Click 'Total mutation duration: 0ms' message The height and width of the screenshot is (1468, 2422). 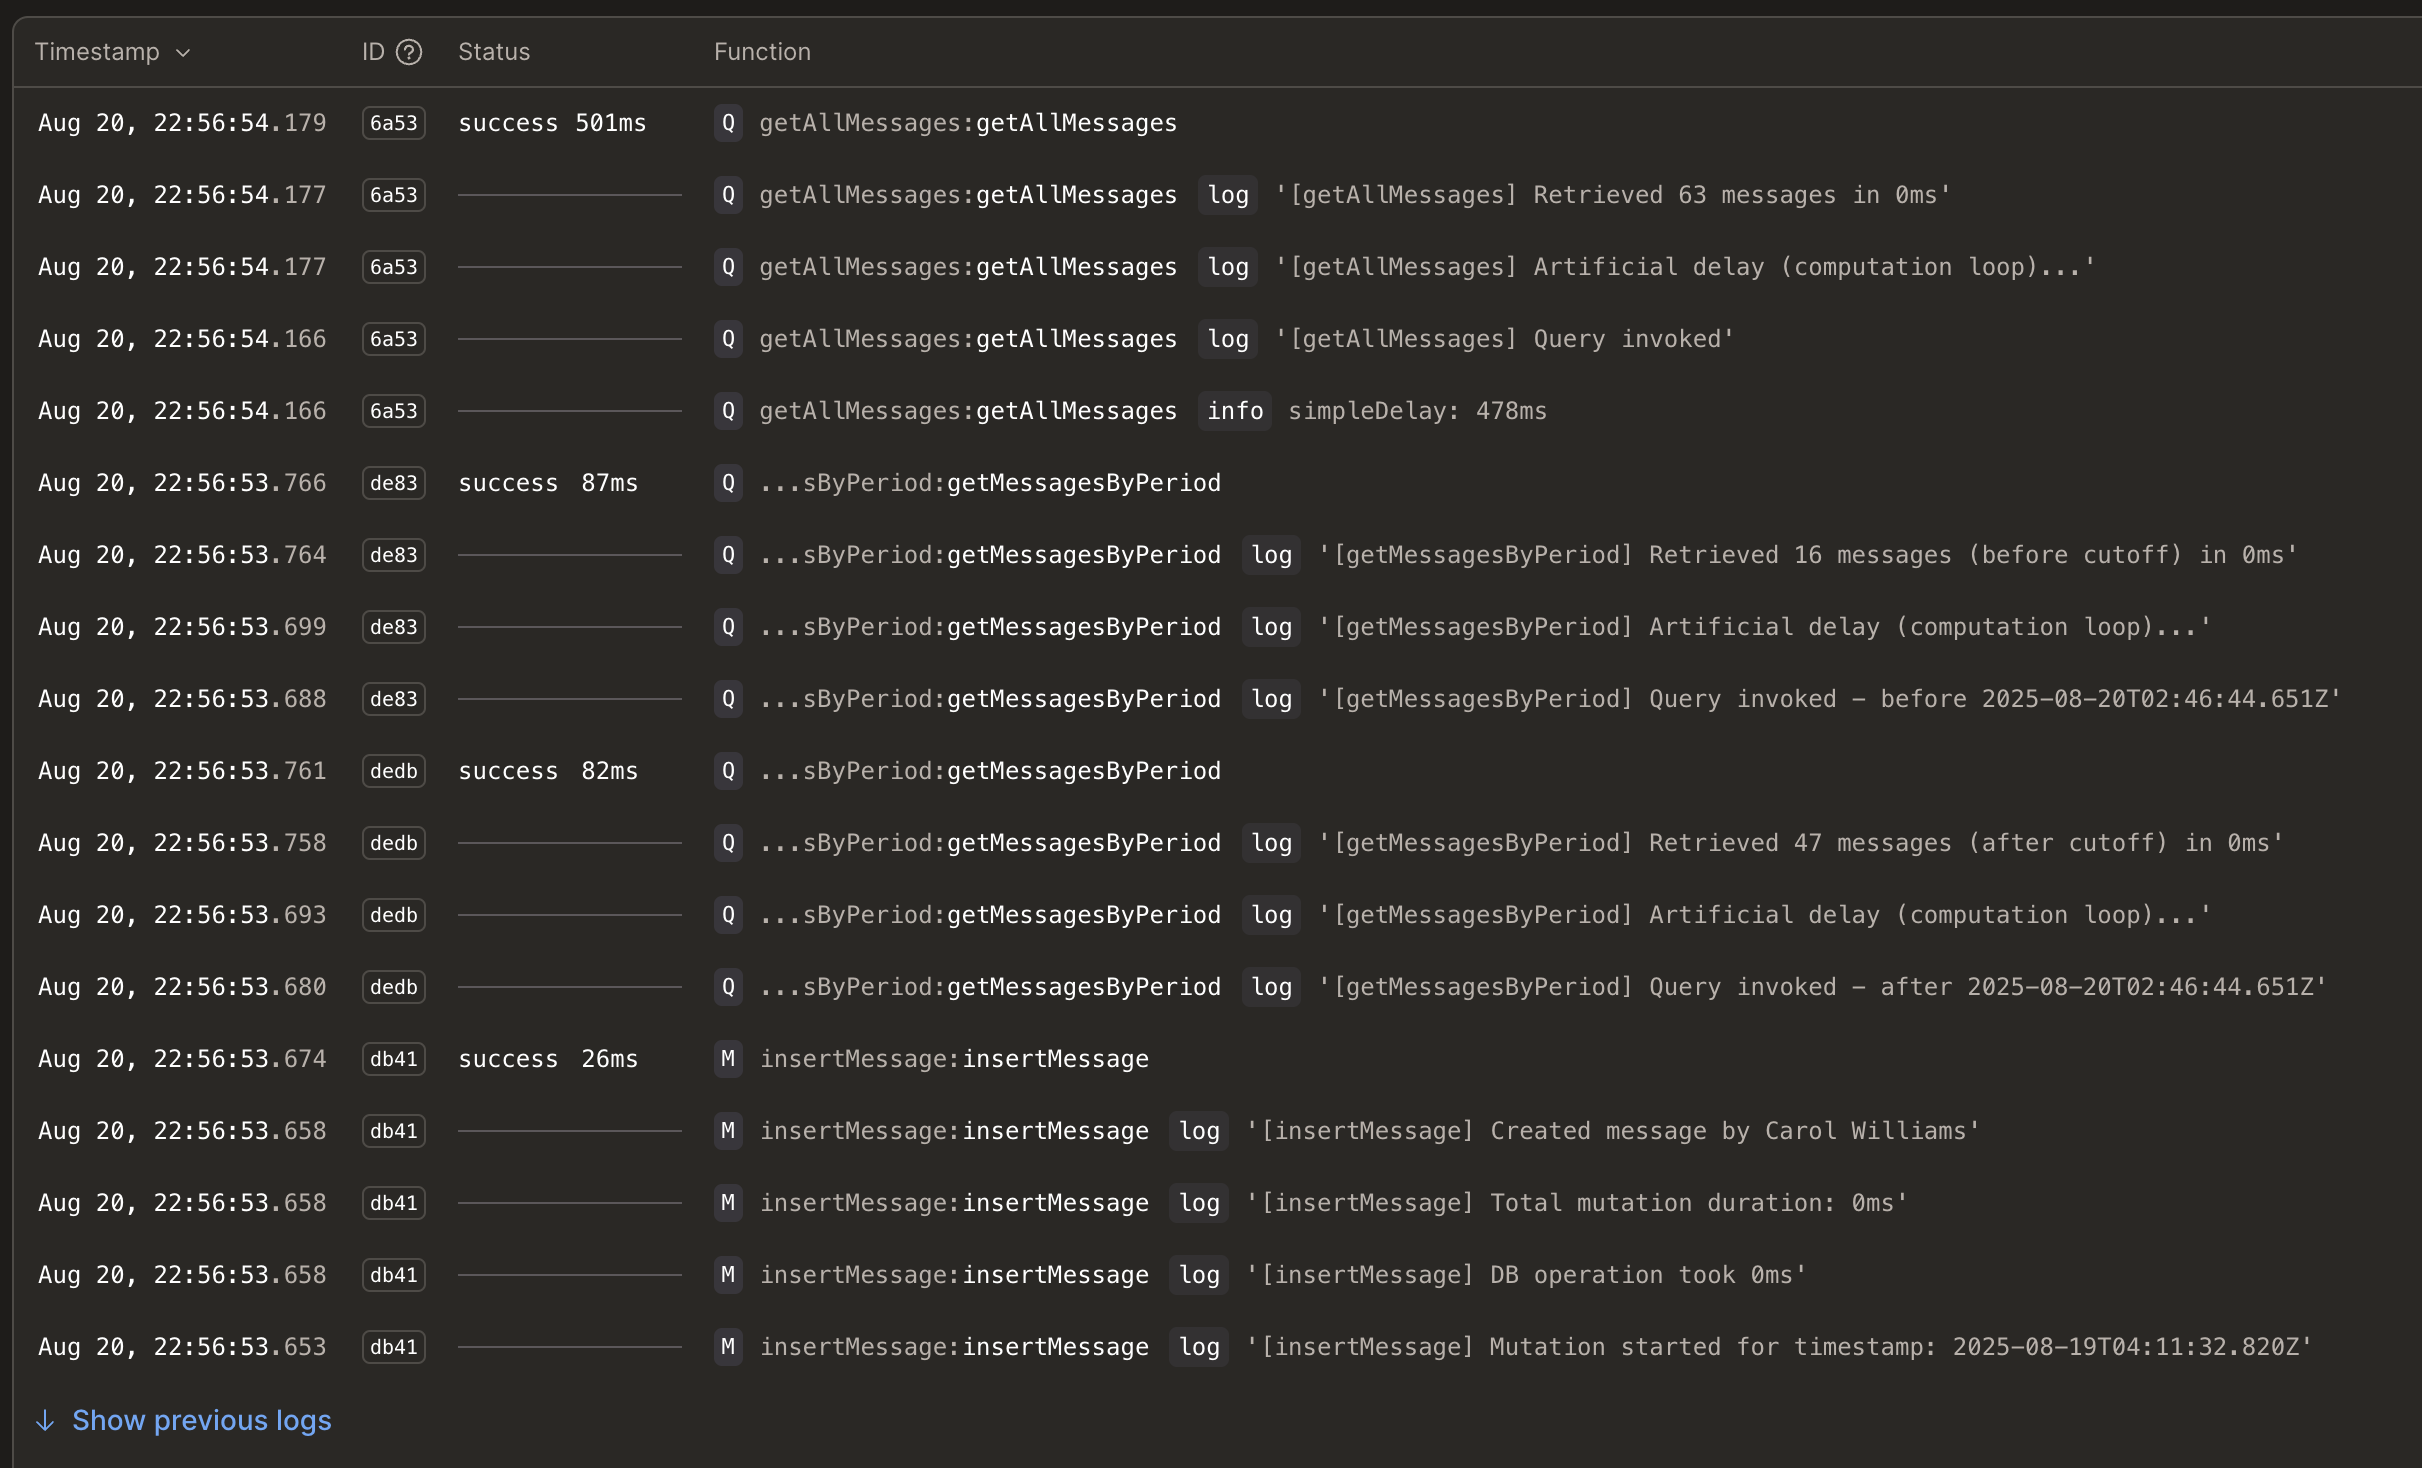pyautogui.click(x=1576, y=1203)
